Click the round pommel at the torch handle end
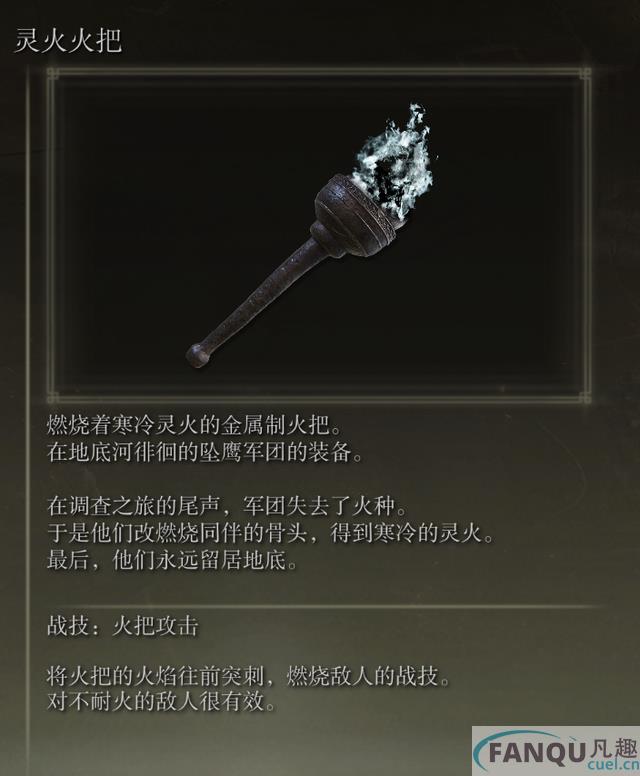The image size is (640, 776). point(199,354)
